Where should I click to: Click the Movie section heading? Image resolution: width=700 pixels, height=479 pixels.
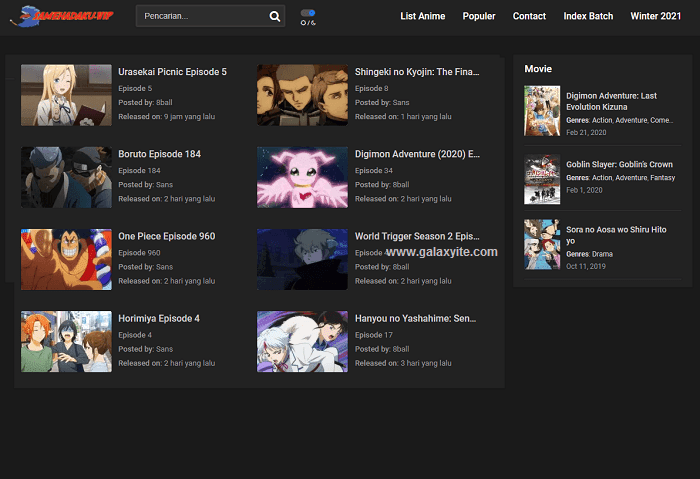538,69
